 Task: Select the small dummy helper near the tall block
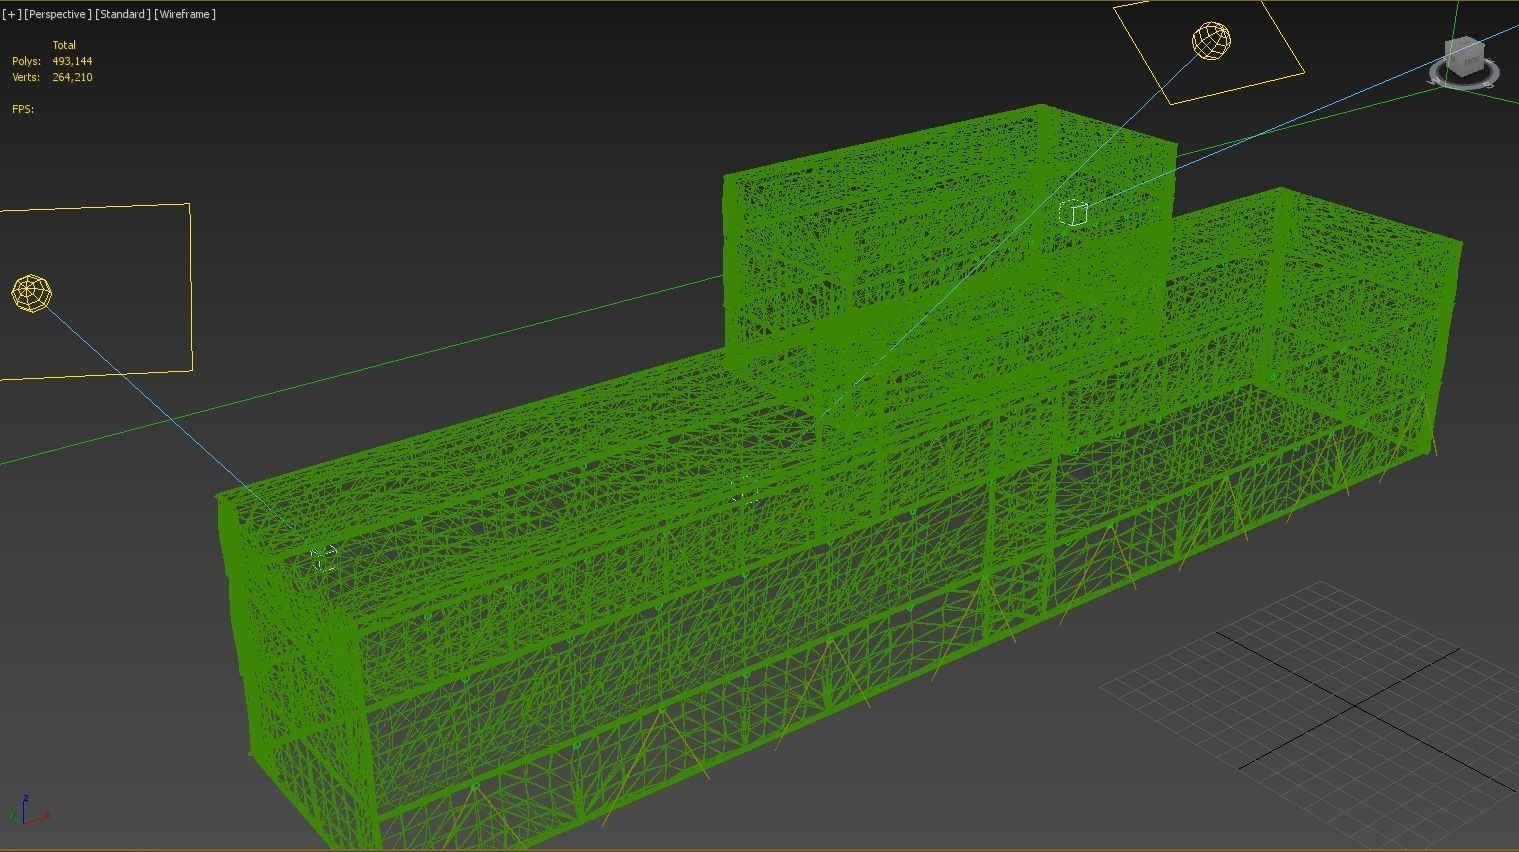[x=1072, y=212]
